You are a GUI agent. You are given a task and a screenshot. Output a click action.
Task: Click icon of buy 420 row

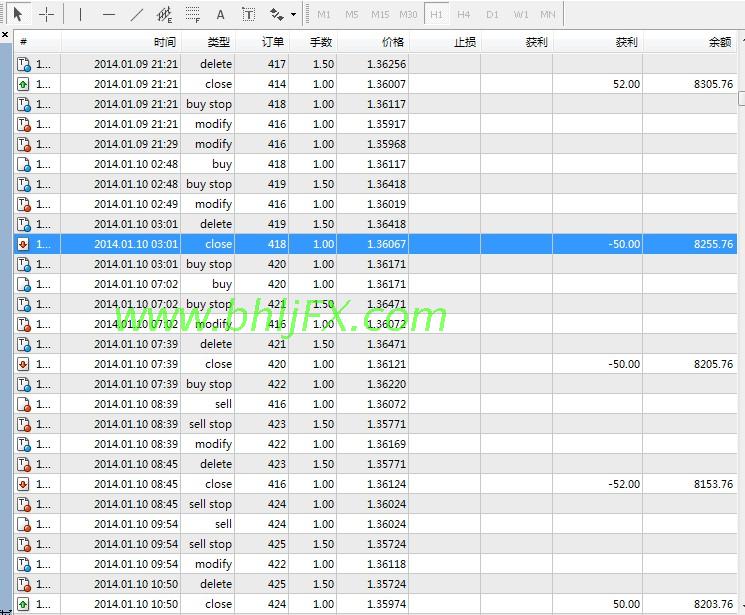[23, 284]
